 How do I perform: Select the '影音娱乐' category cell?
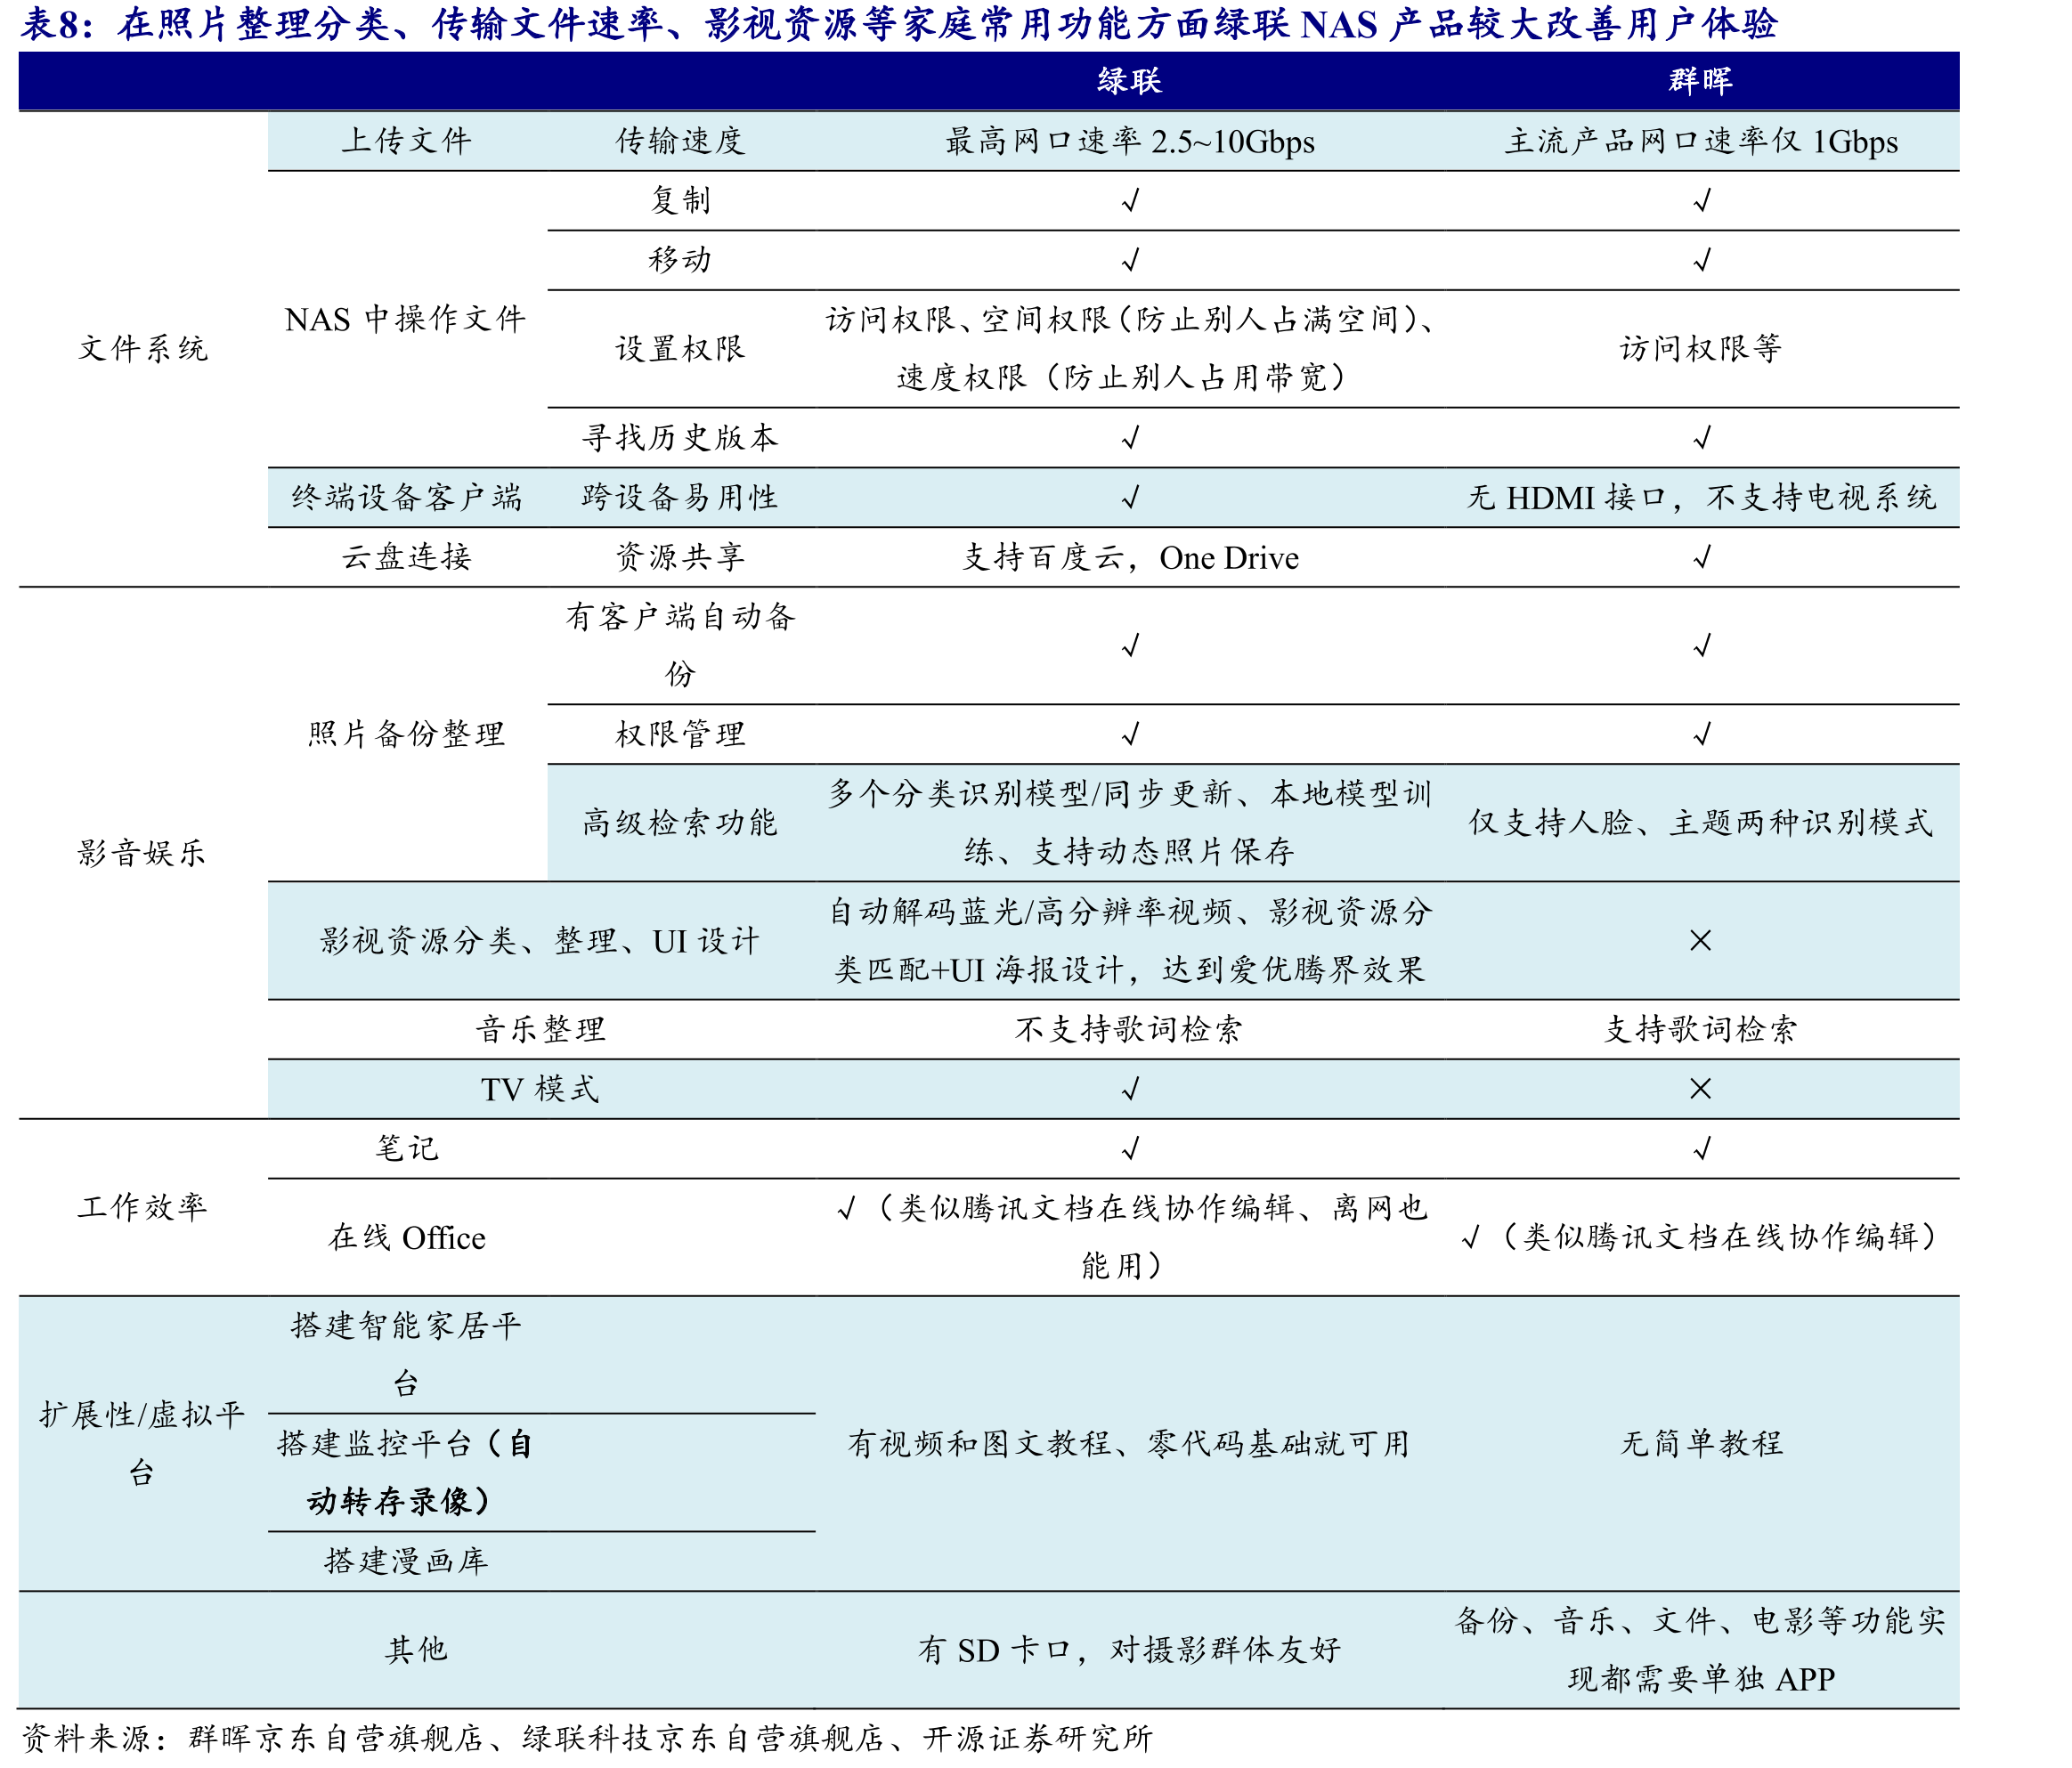tap(143, 853)
